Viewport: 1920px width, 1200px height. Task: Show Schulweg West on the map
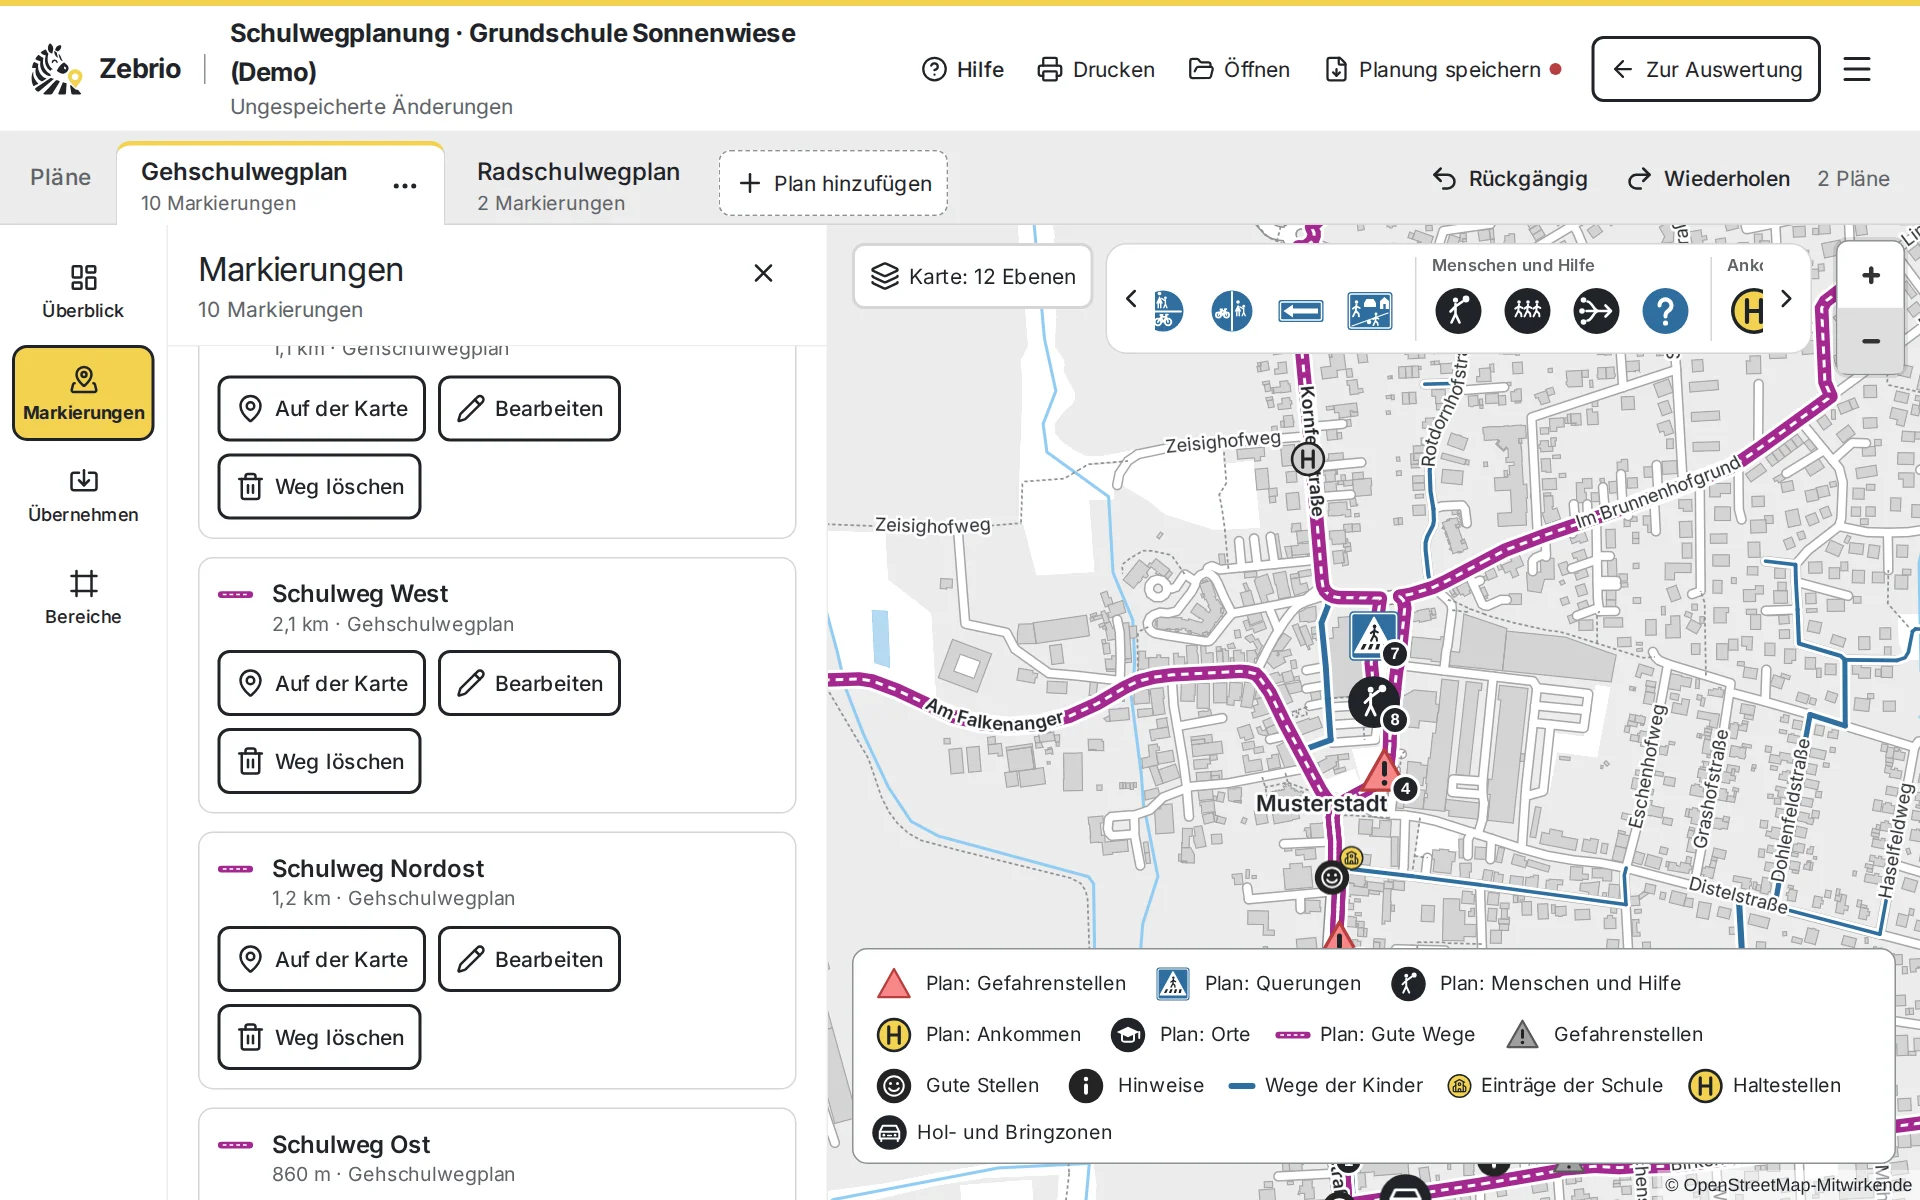pyautogui.click(x=322, y=683)
